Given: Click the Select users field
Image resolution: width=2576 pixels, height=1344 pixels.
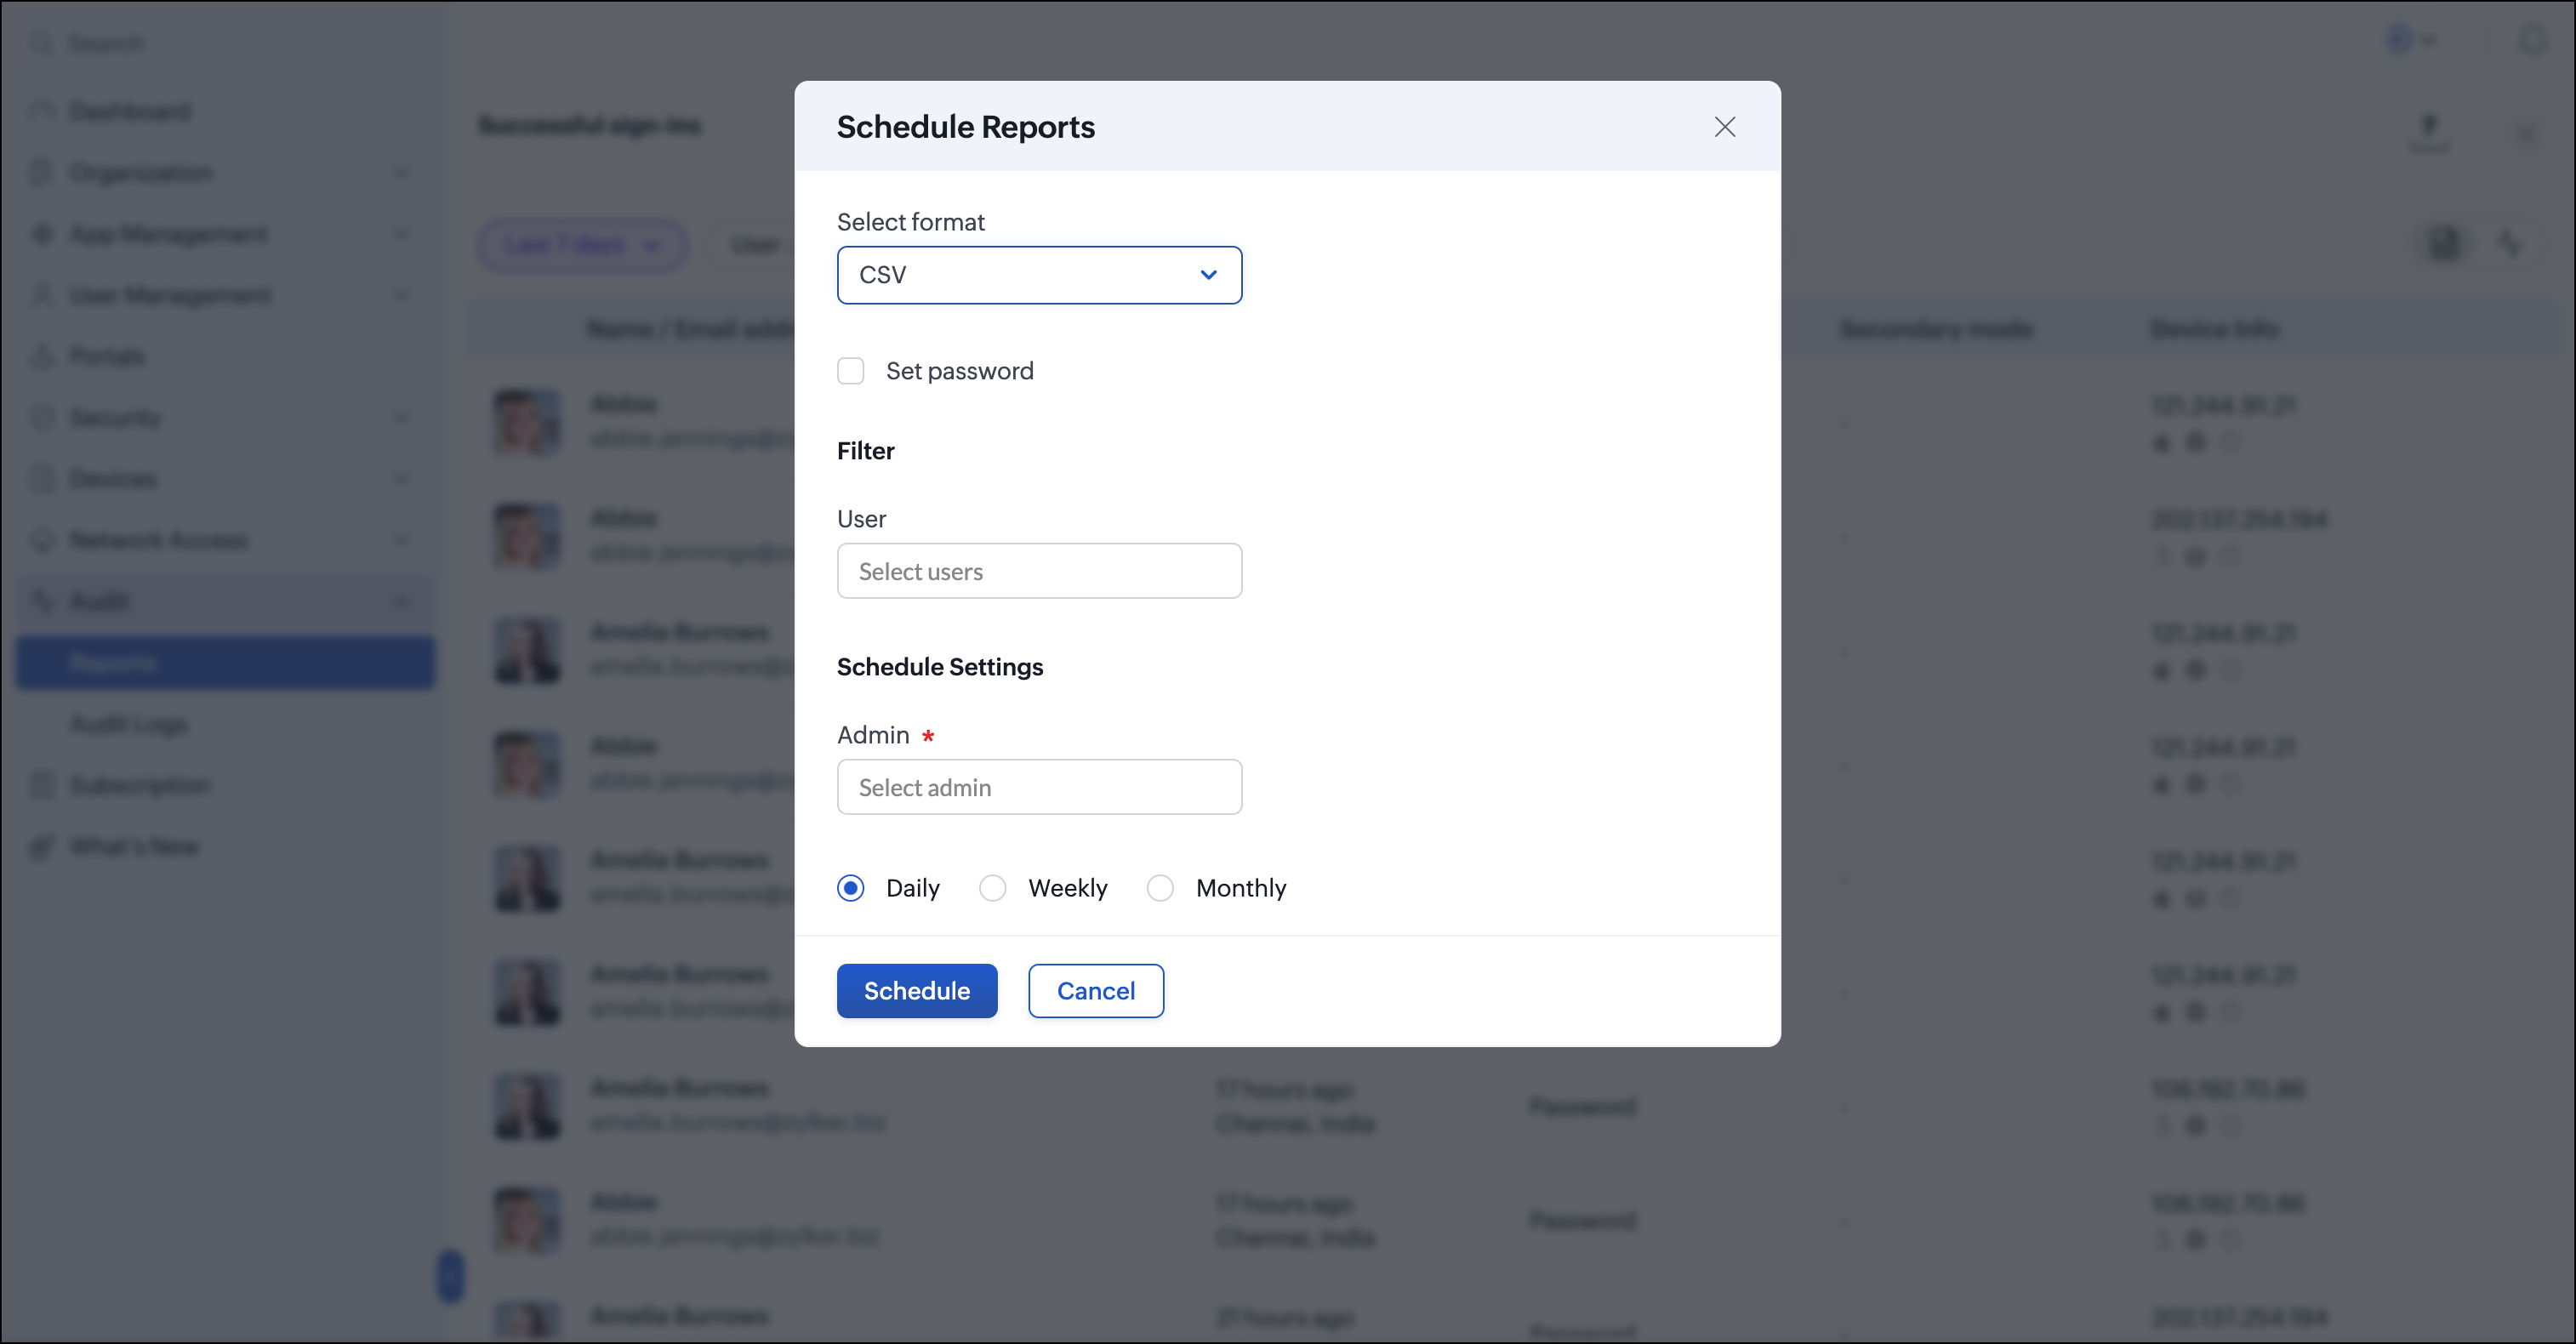Looking at the screenshot, I should click(1039, 571).
